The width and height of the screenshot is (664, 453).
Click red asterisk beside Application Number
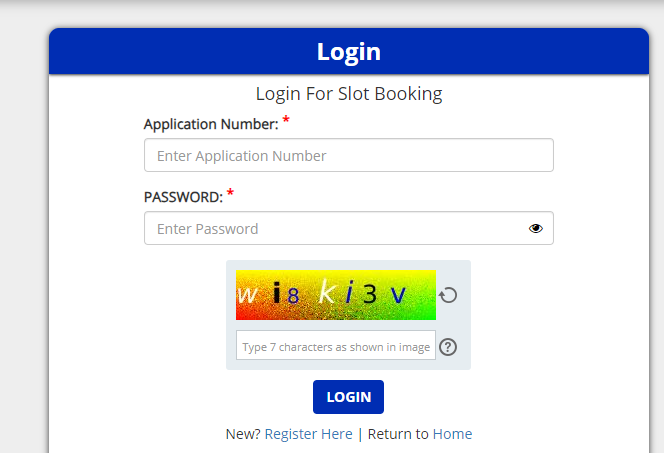coord(286,119)
